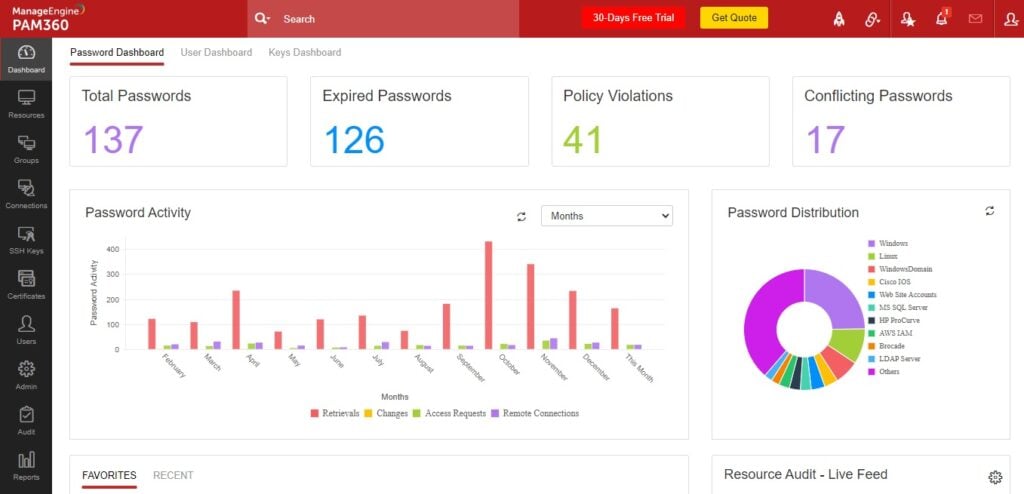
Task: Toggle Windows in distribution legend
Action: click(888, 243)
